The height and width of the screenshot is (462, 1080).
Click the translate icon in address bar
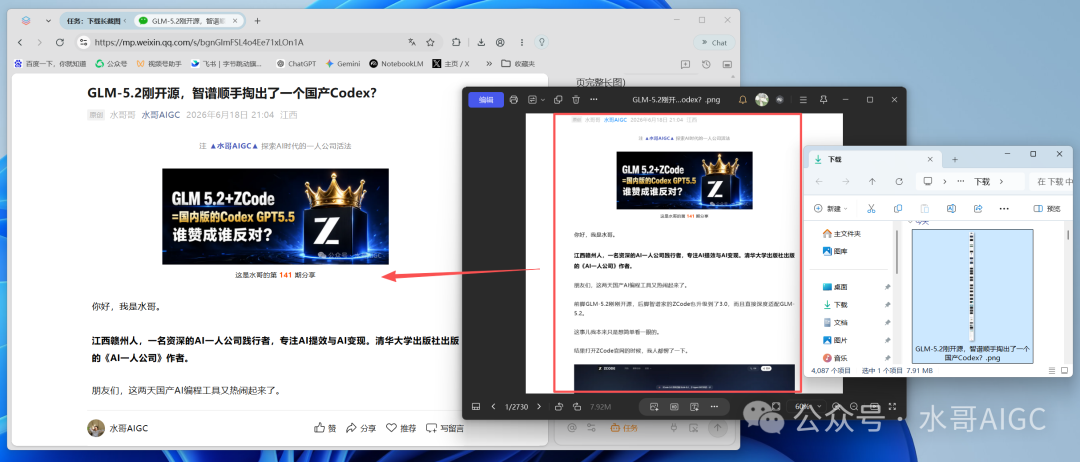pyautogui.click(x=412, y=42)
